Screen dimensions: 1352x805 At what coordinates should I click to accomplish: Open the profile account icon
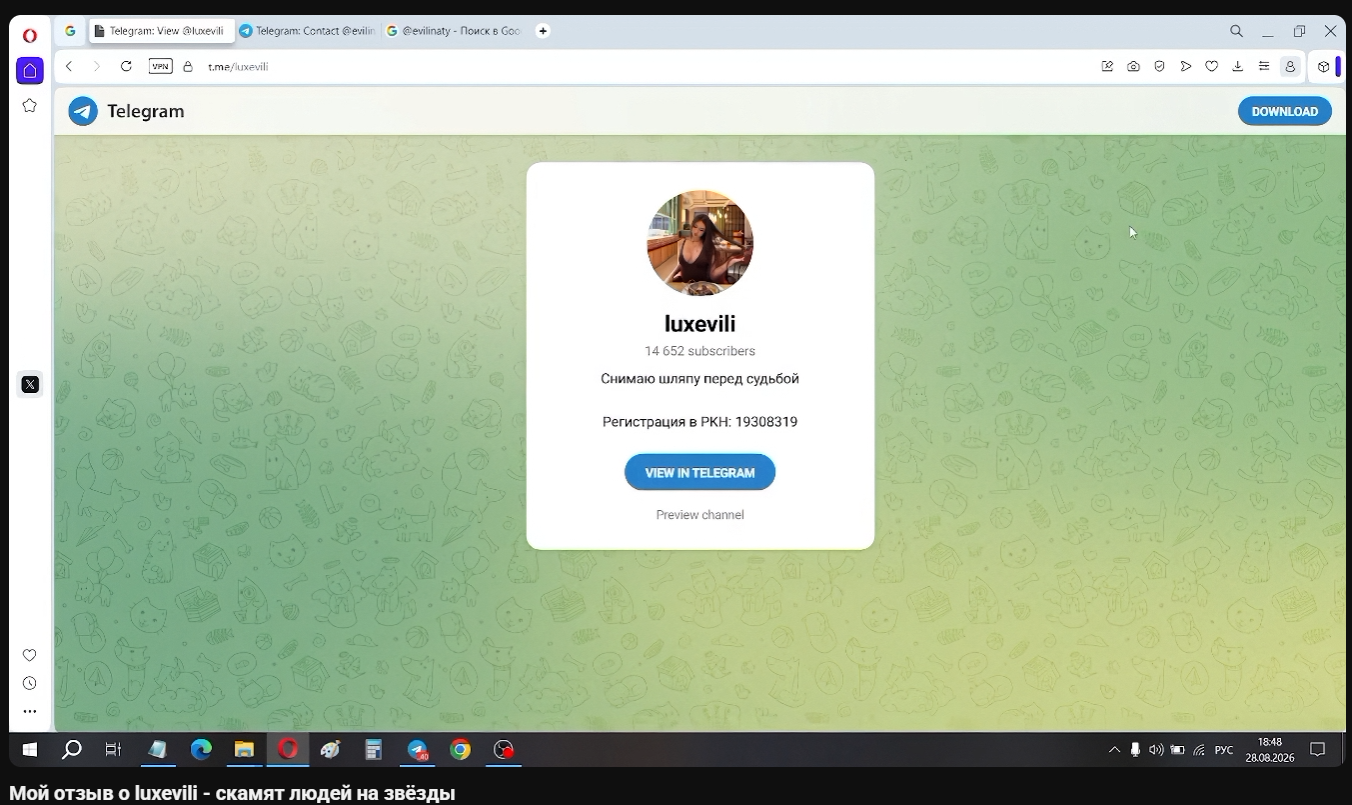pyautogui.click(x=1290, y=67)
